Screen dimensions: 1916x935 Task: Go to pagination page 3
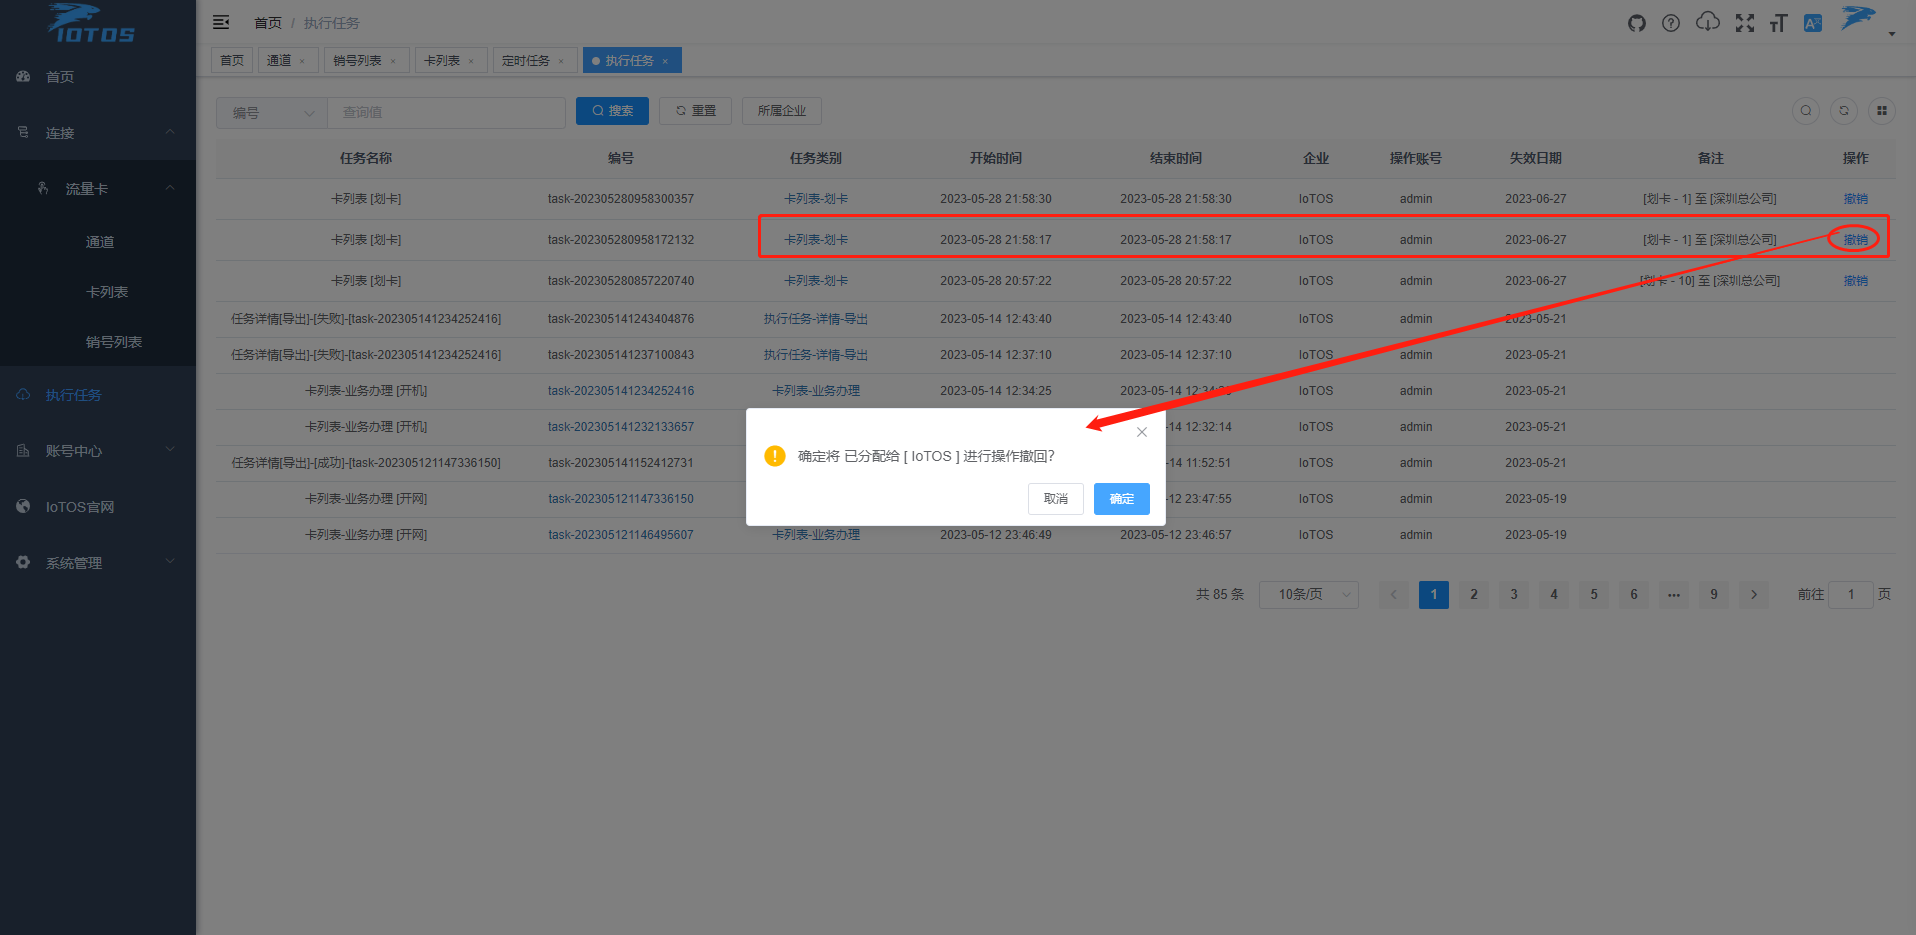click(1514, 595)
